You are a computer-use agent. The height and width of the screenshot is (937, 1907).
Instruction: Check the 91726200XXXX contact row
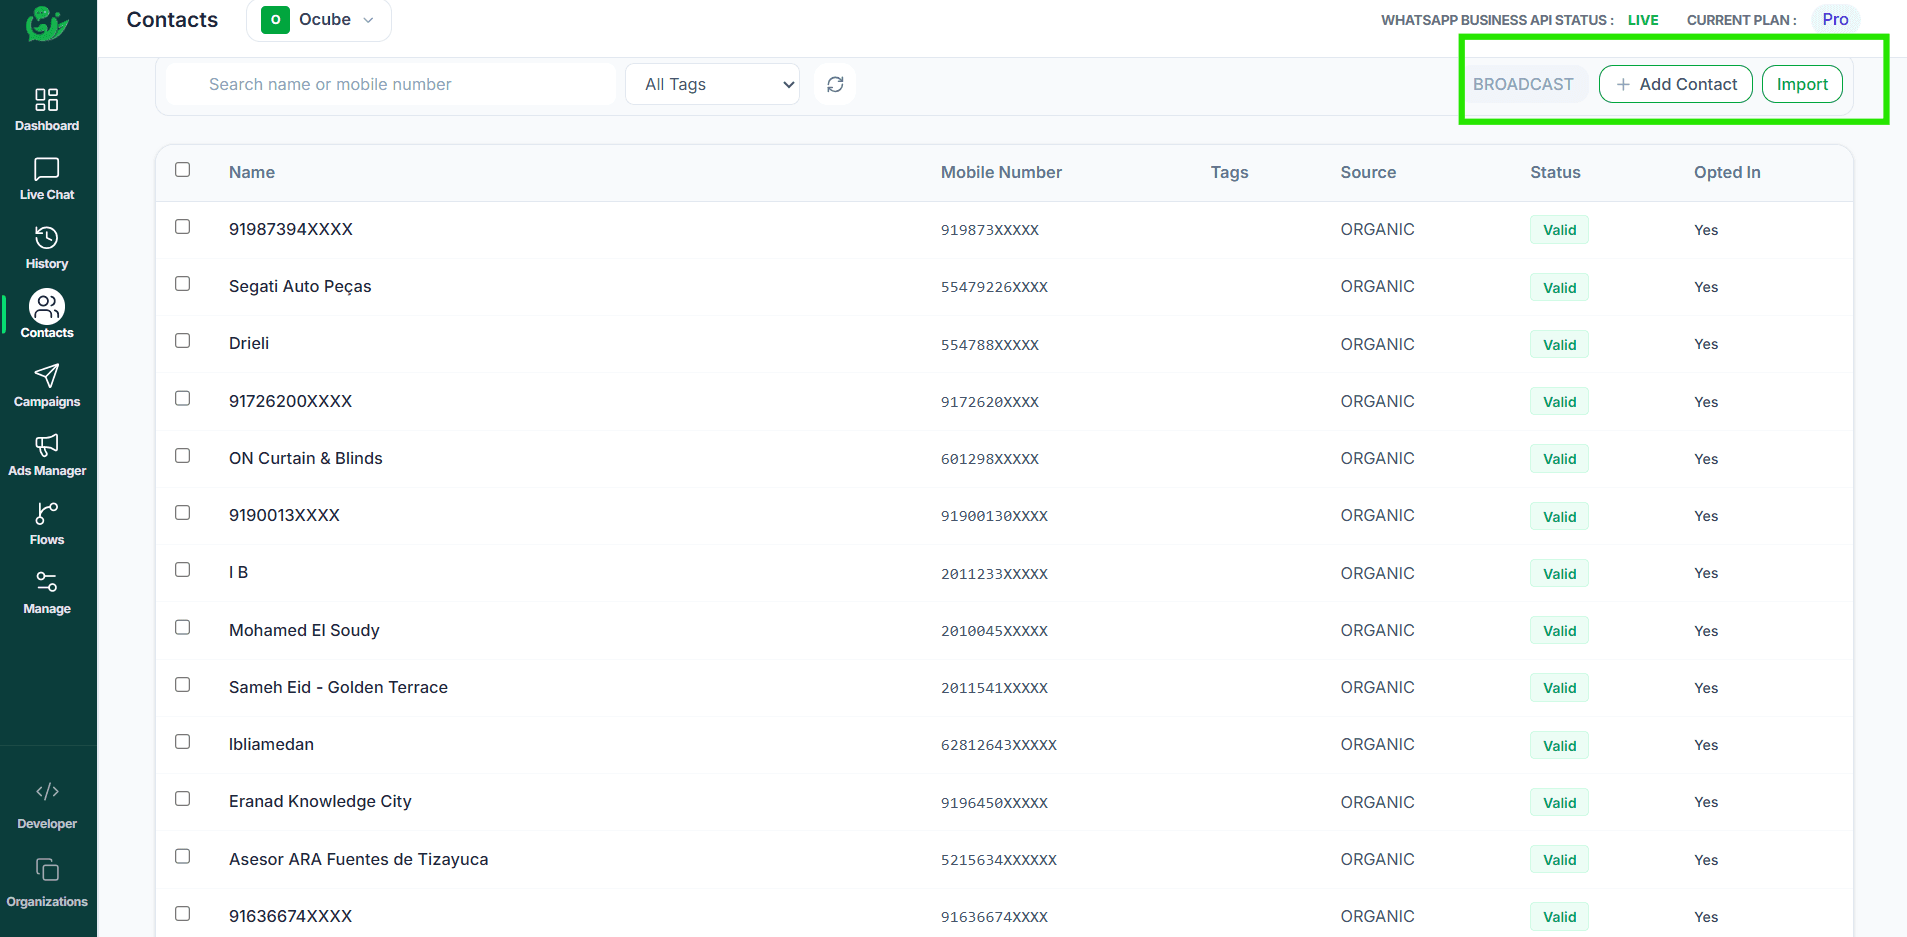[x=182, y=399]
